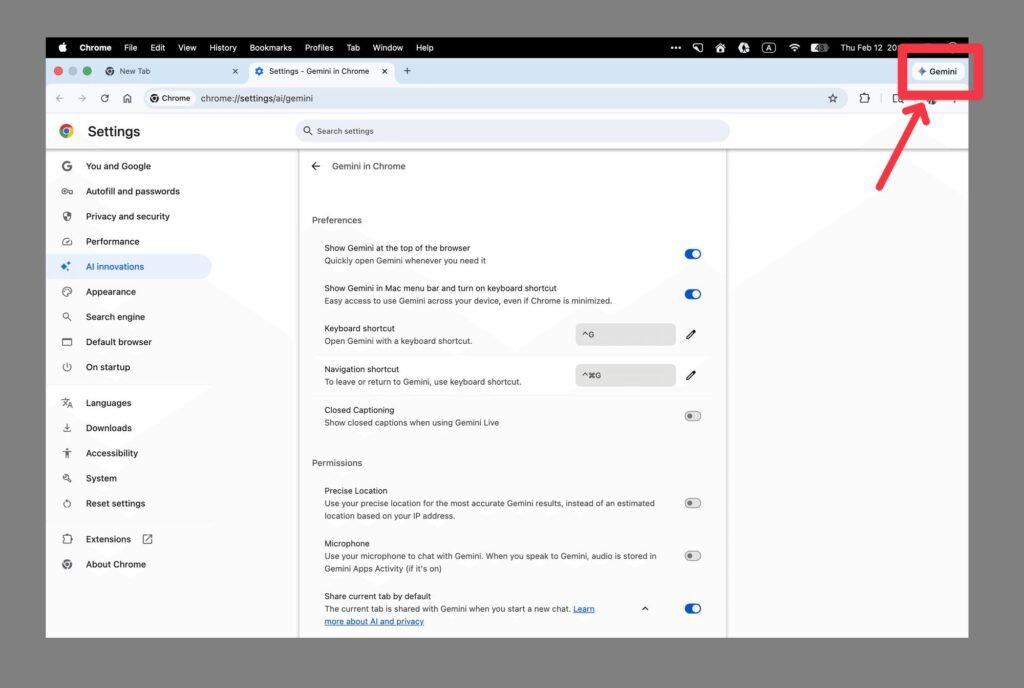Click the bookmark star icon in address bar
Screen dimensions: 1024x688
click(x=833, y=99)
